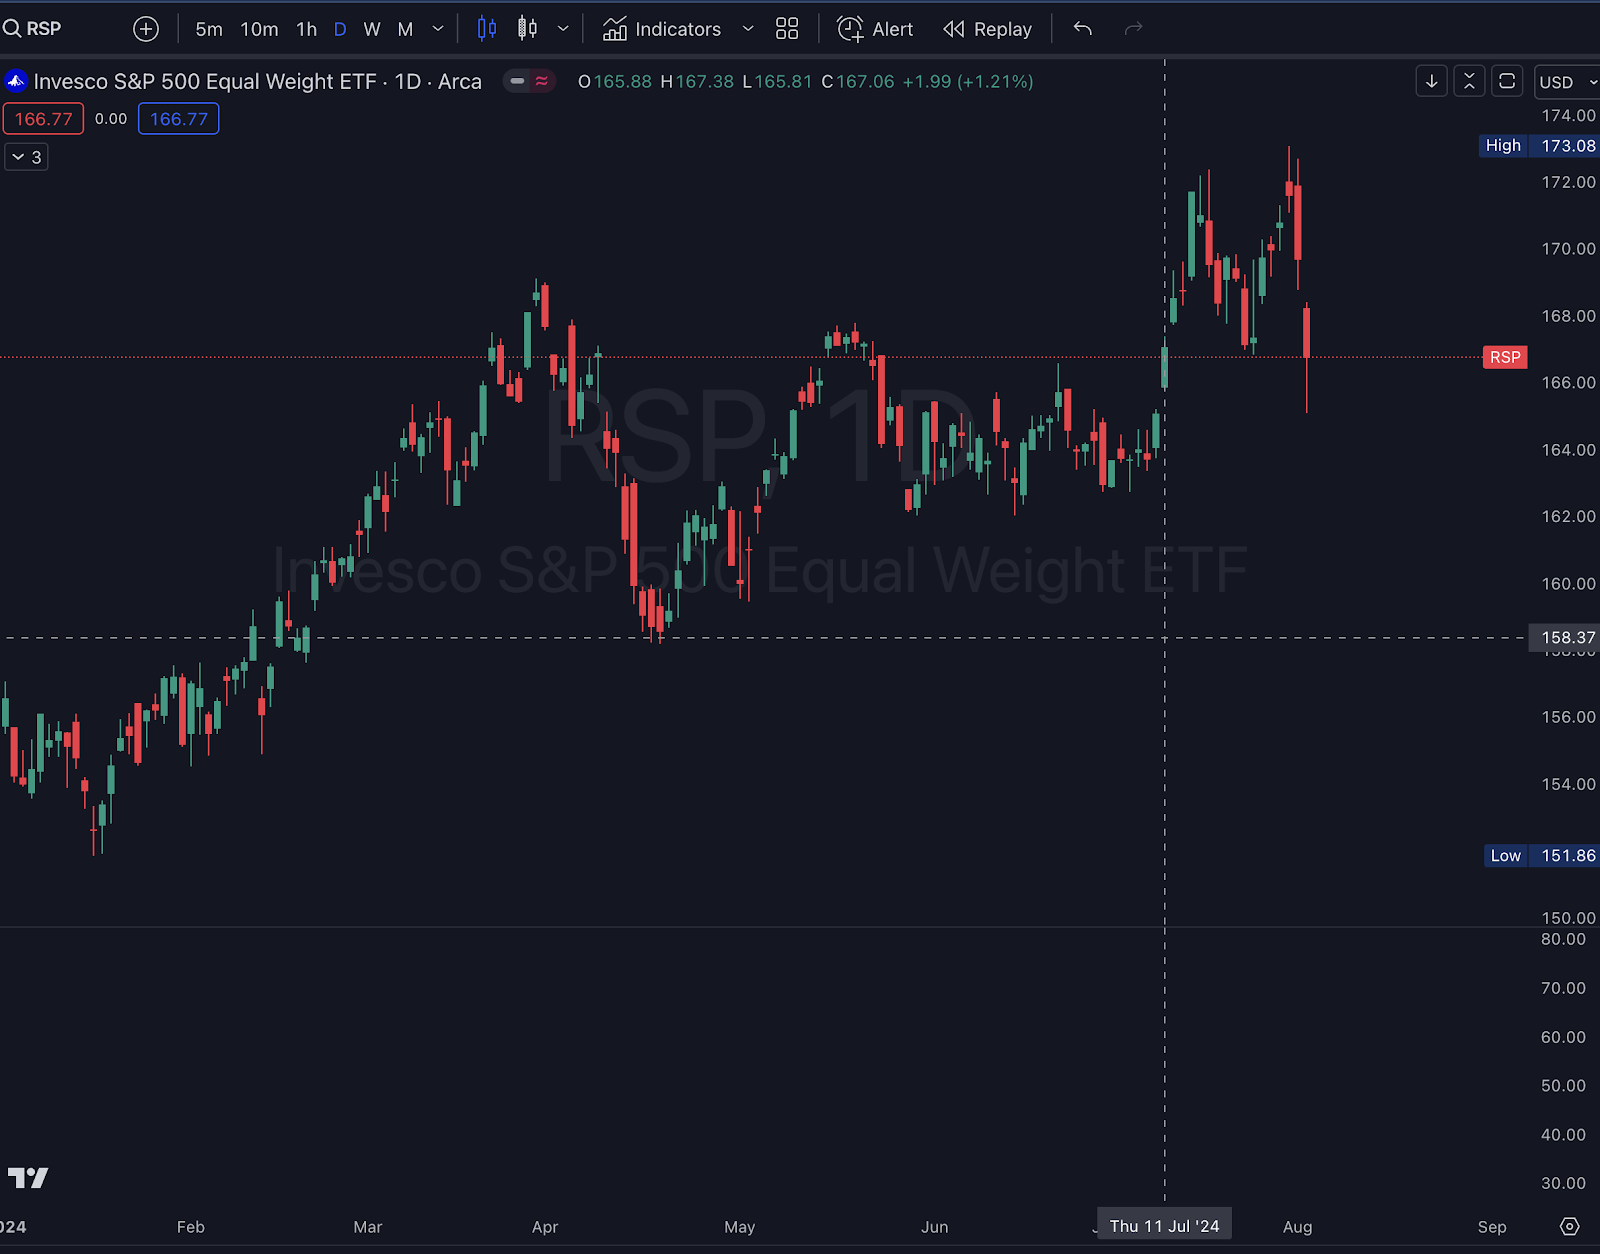Screen dimensions: 1600x1254
Task: Select the bars chart style icon
Action: tap(487, 29)
